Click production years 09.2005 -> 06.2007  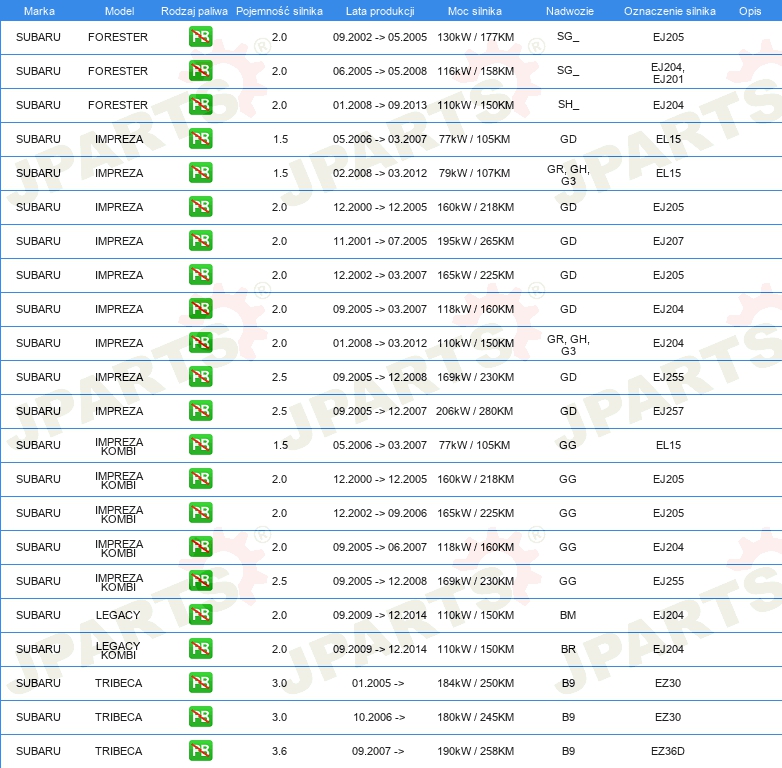tap(380, 547)
